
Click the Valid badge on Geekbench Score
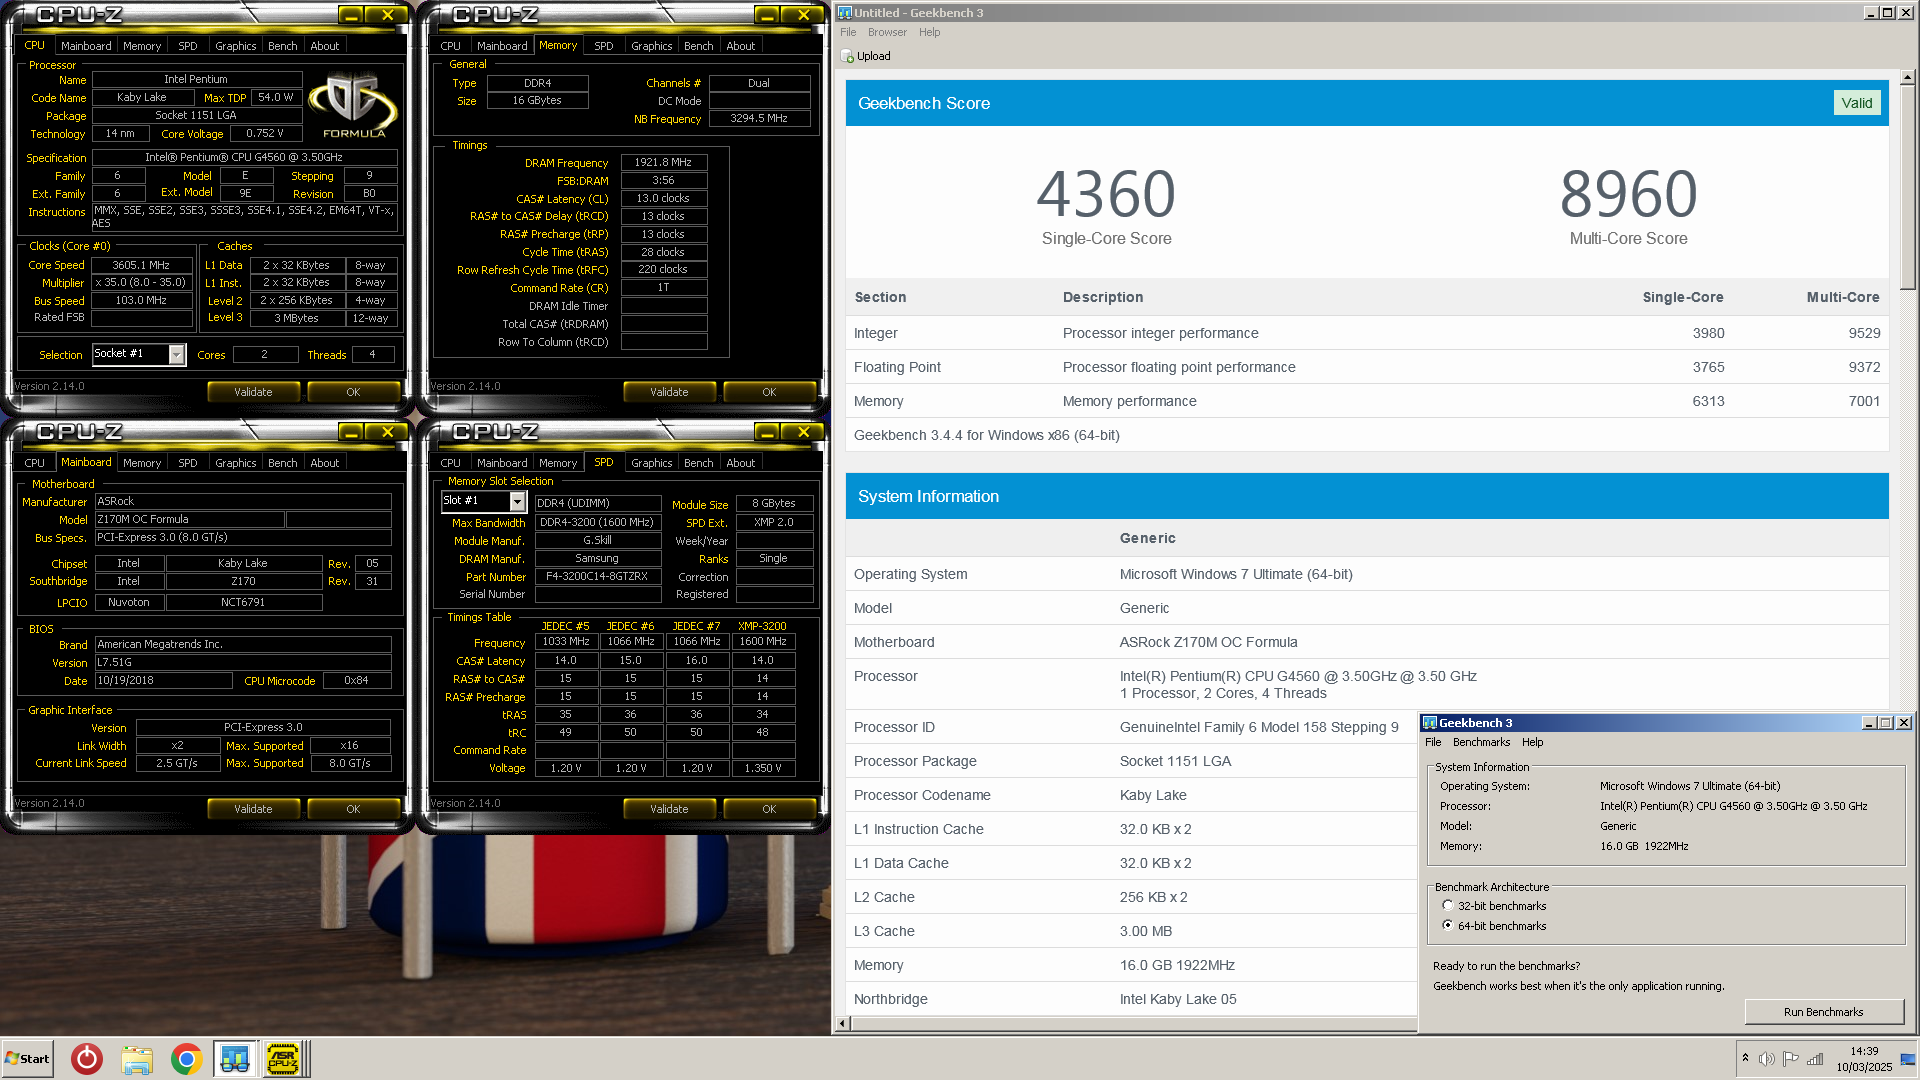(1857, 103)
